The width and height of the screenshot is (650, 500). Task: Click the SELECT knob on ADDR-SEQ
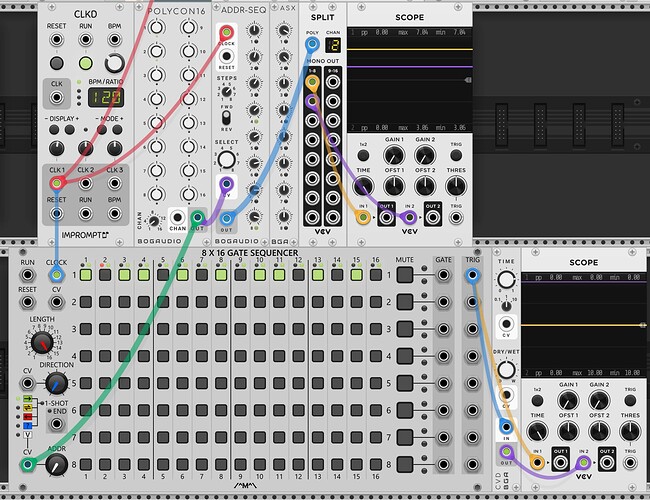click(x=226, y=159)
